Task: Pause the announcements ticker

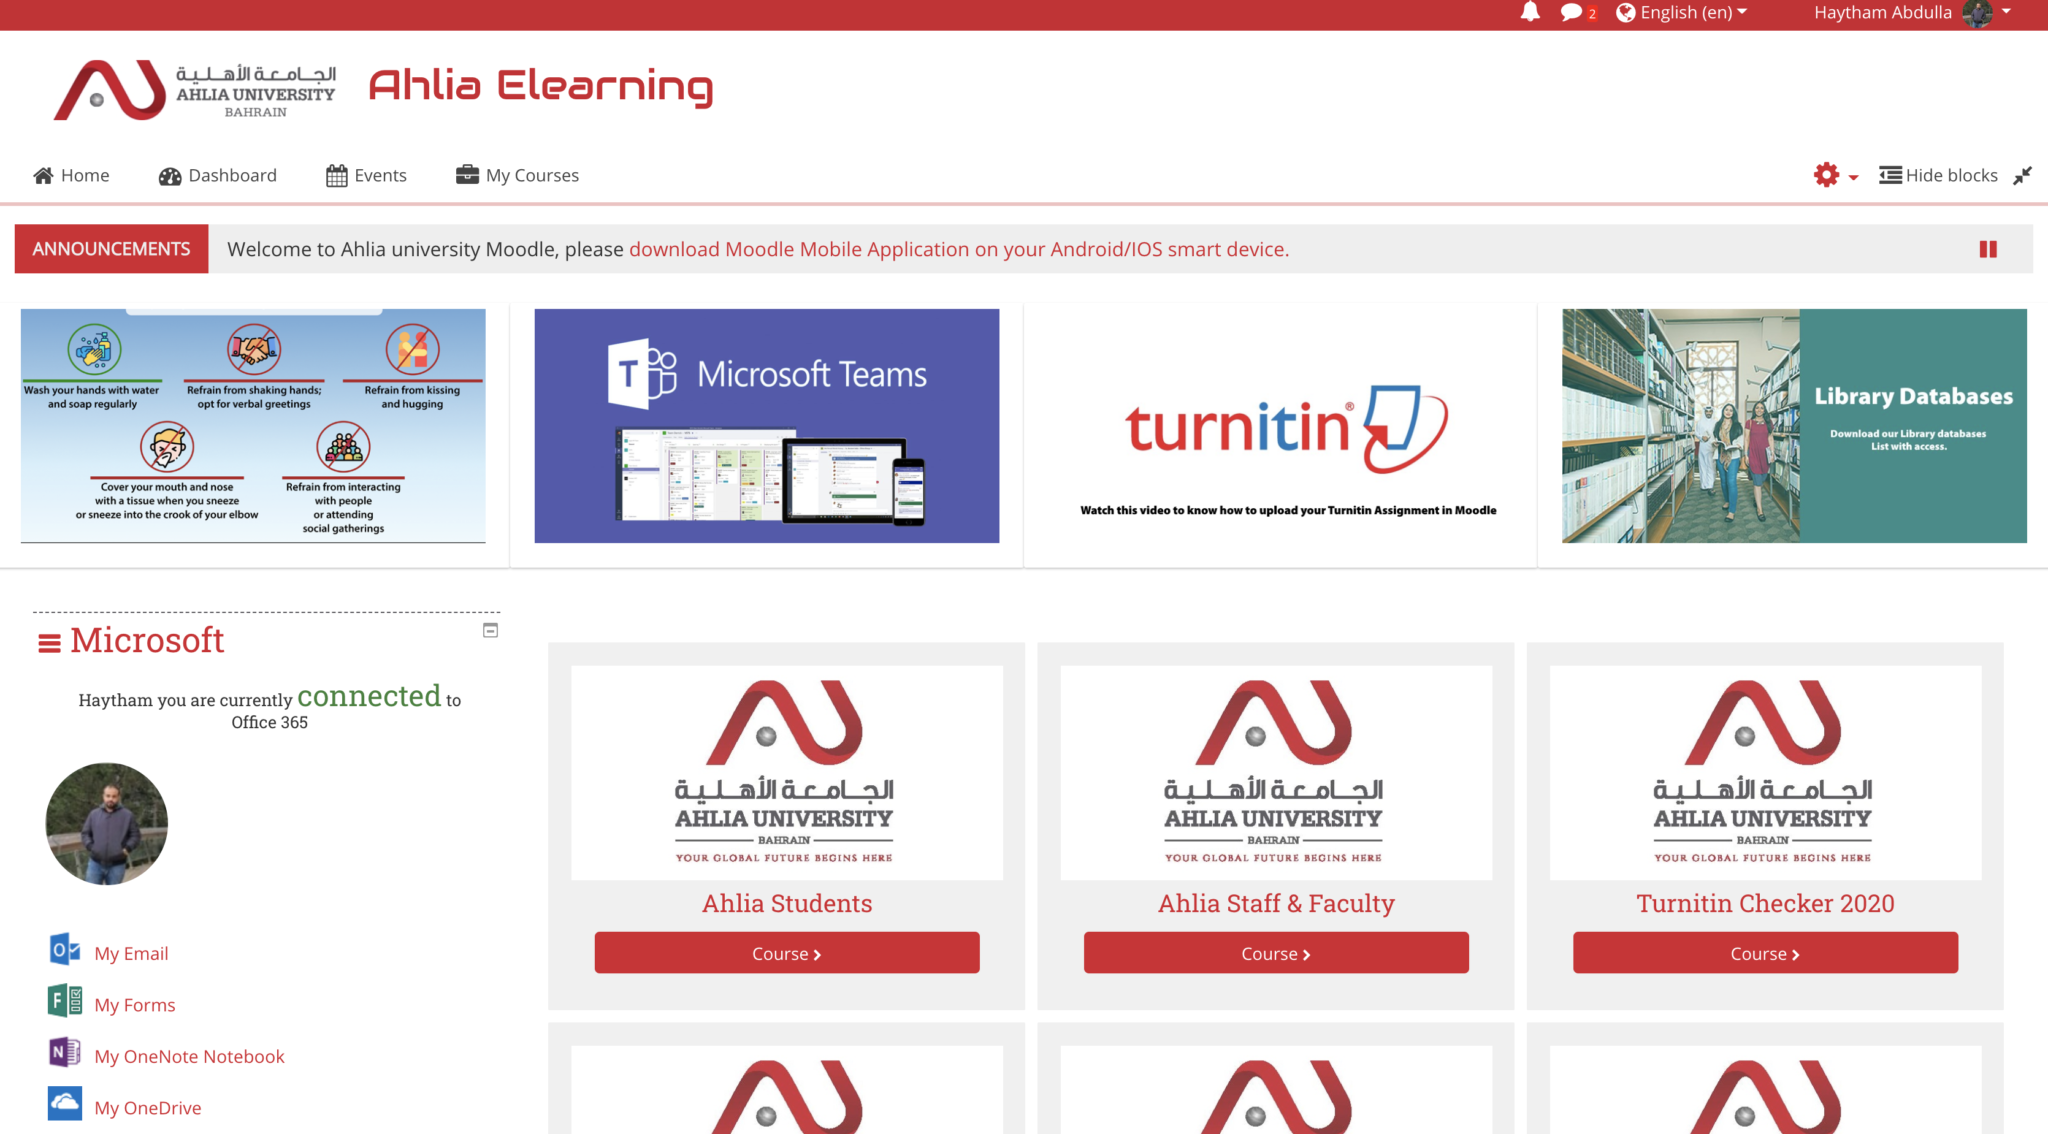Action: [x=1988, y=249]
